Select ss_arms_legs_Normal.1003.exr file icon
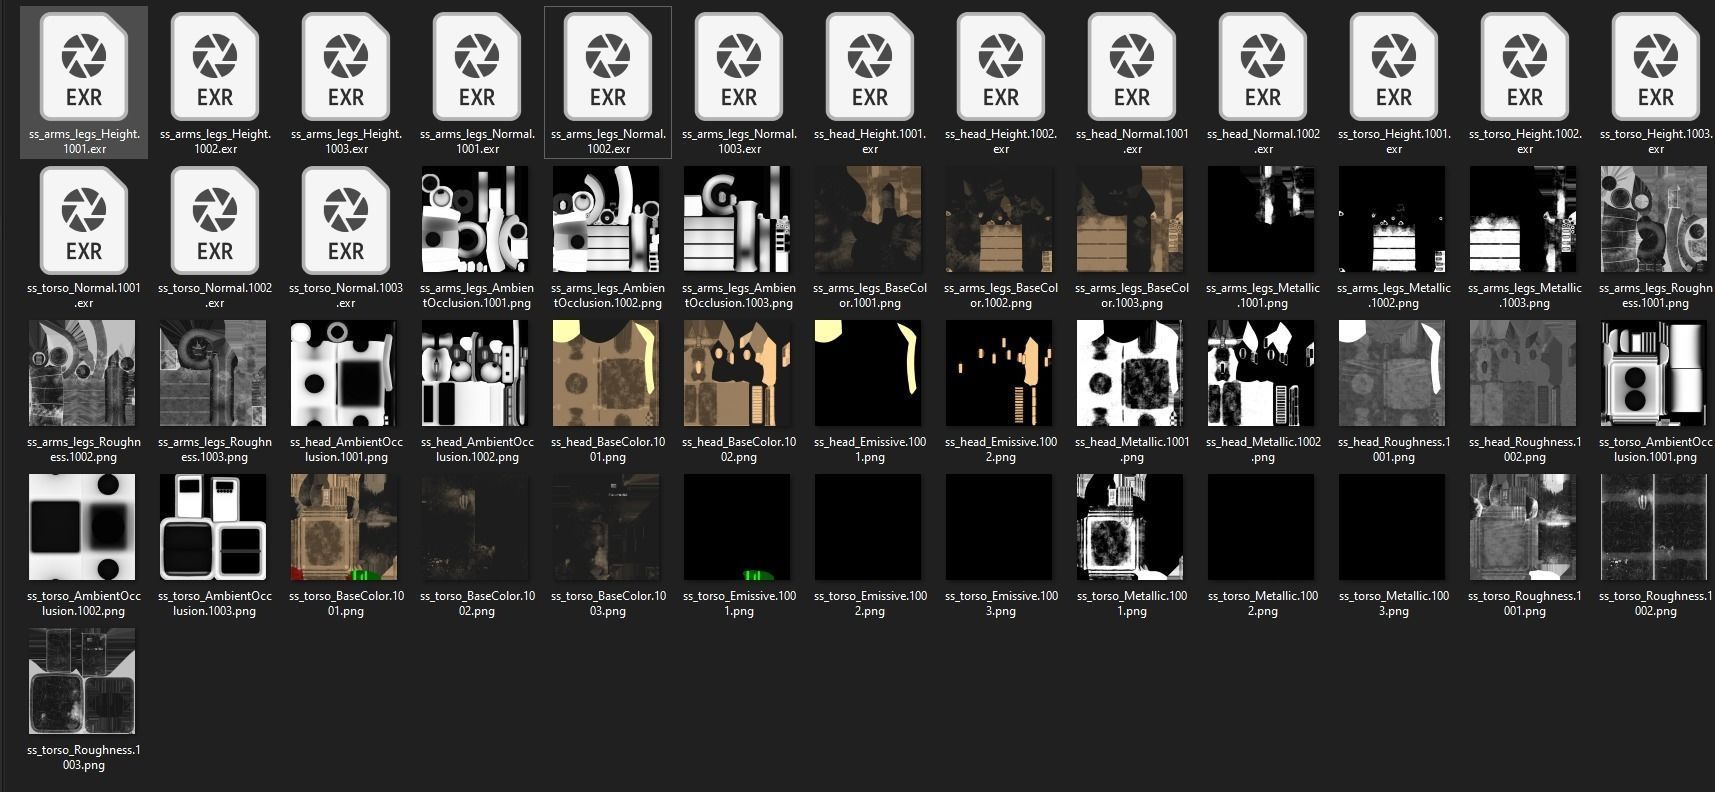1715x792 pixels. pyautogui.click(x=739, y=66)
